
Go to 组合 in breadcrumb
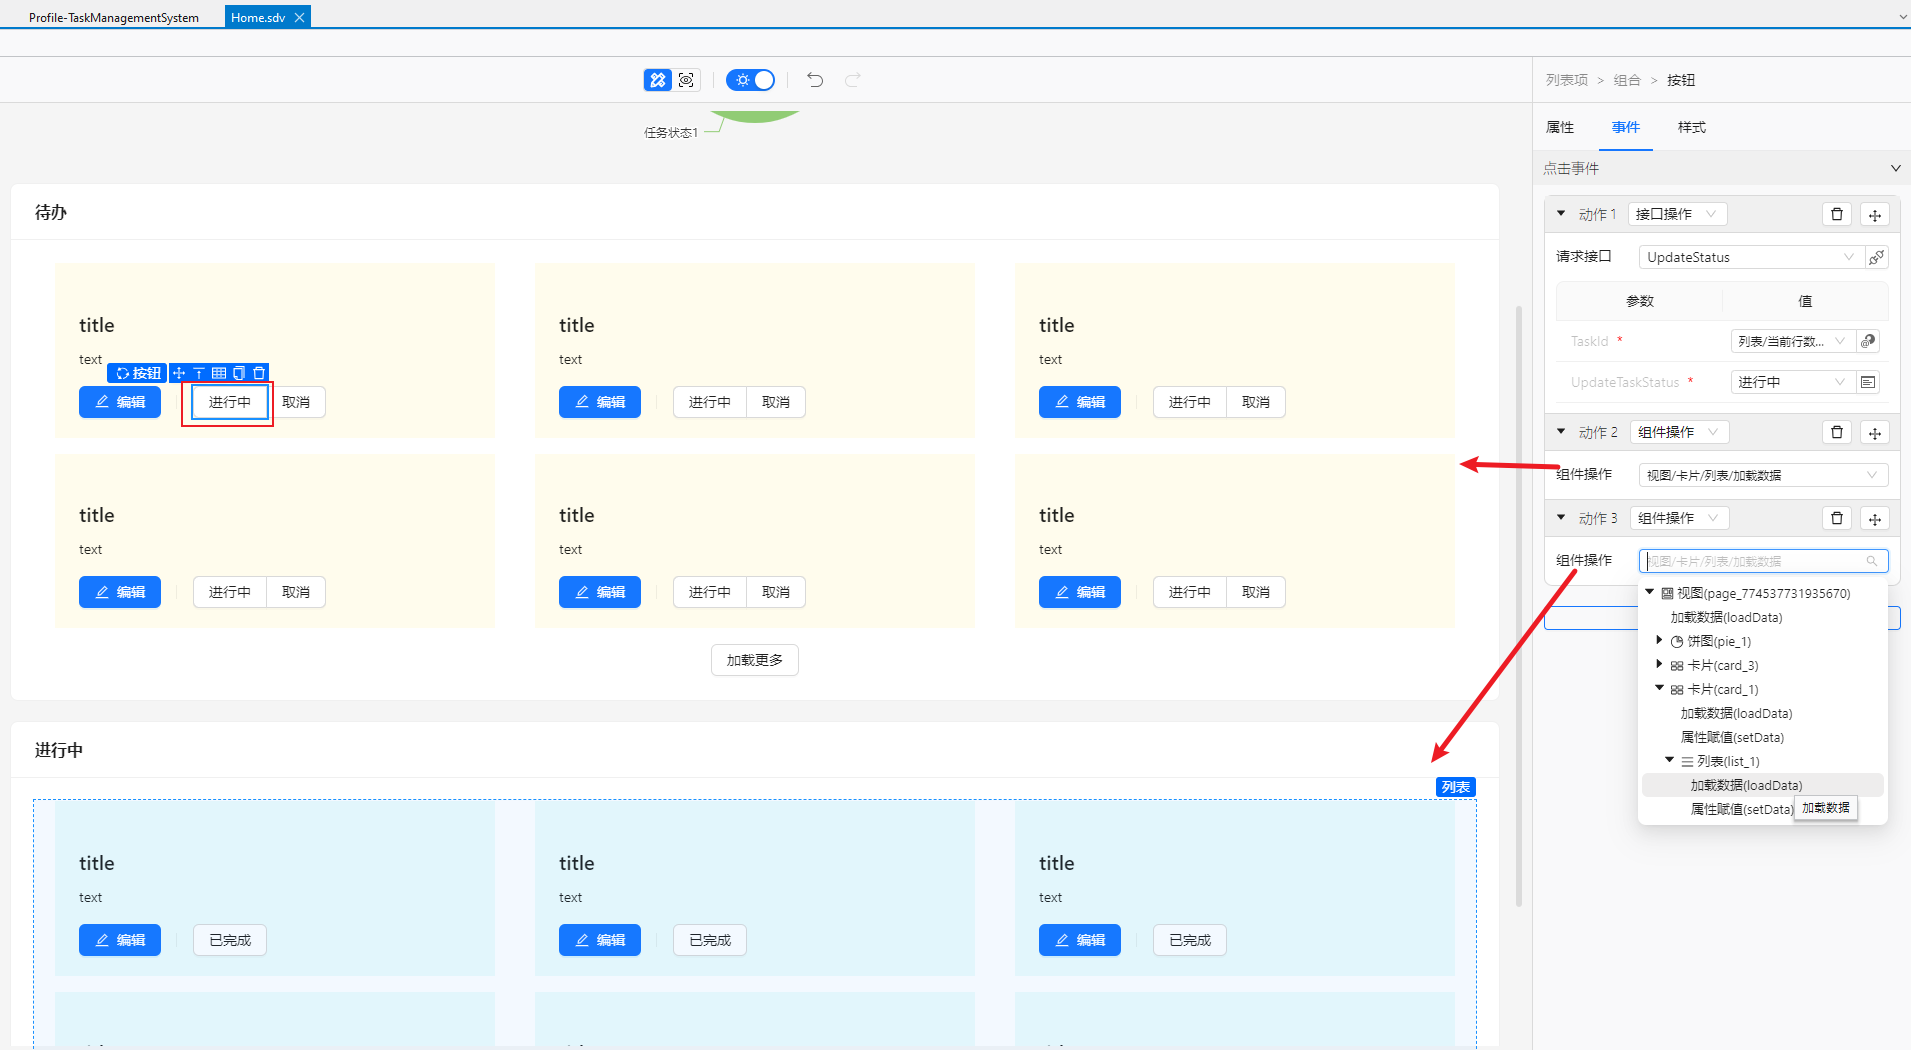click(1627, 80)
